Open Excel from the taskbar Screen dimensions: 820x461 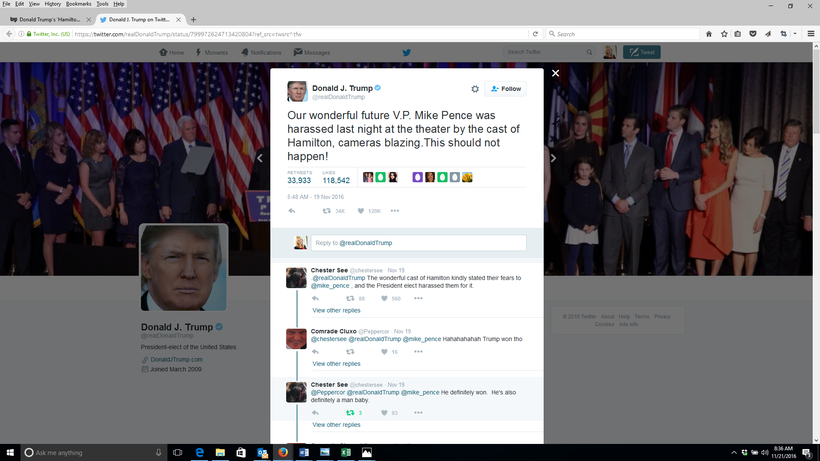pyautogui.click(x=346, y=453)
